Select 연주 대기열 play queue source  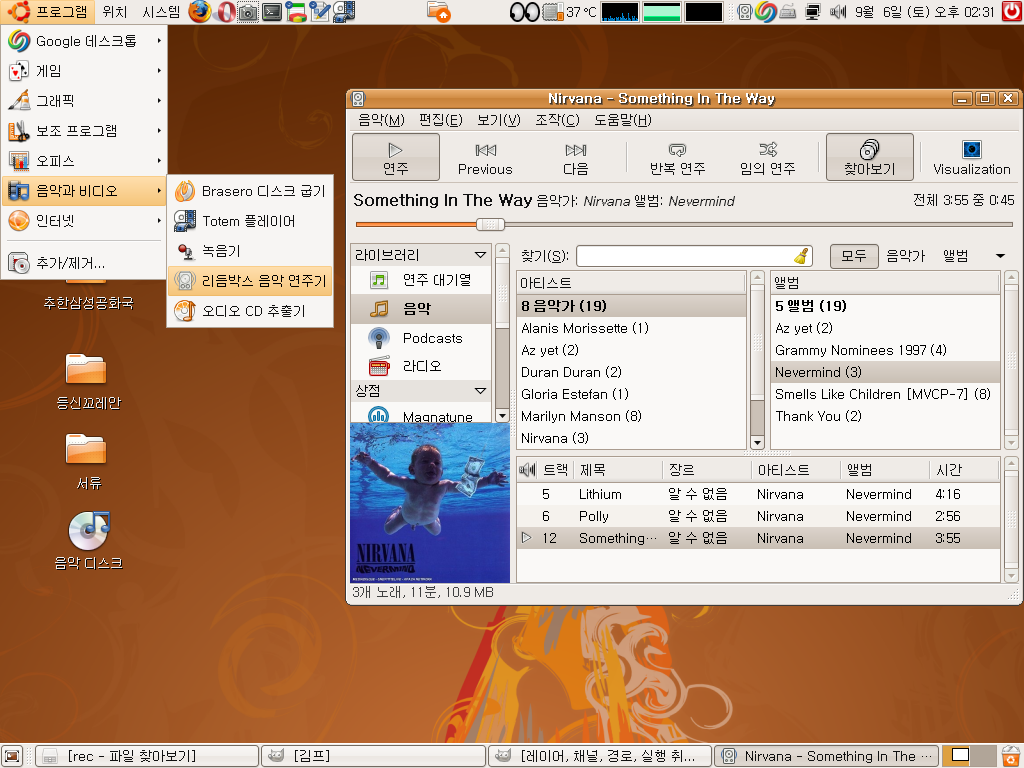(x=421, y=280)
